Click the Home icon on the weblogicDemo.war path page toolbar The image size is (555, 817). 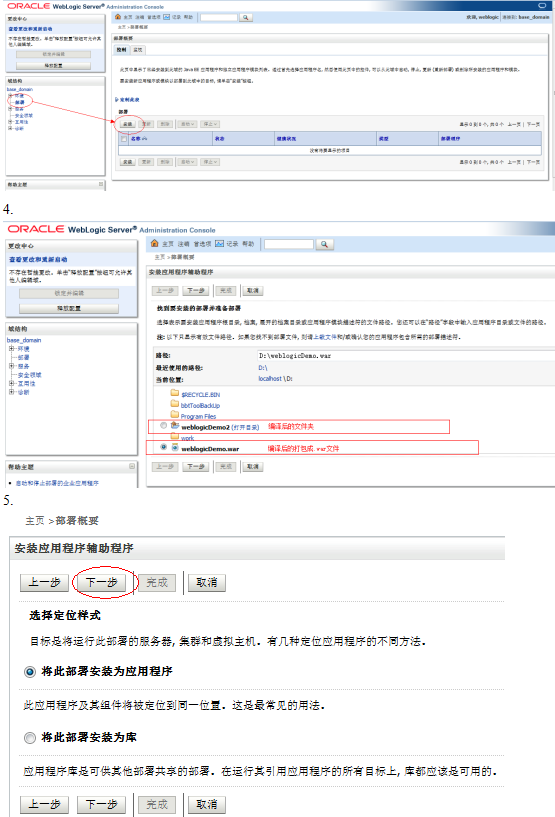(154, 243)
